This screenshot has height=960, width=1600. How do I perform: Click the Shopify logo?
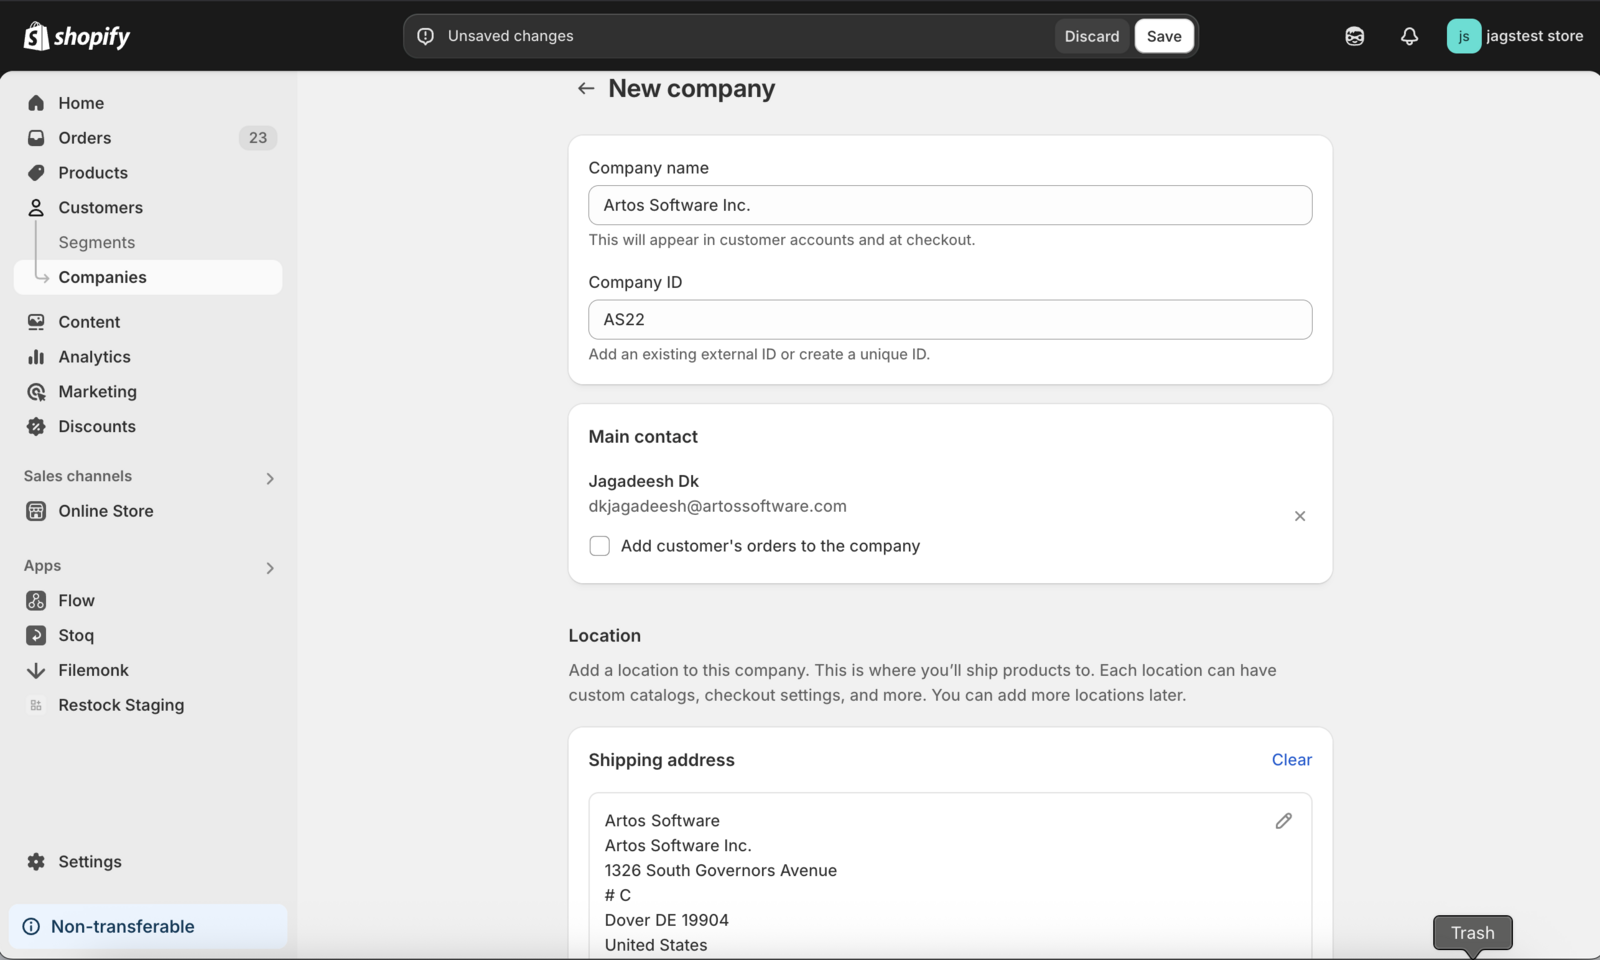coord(77,36)
